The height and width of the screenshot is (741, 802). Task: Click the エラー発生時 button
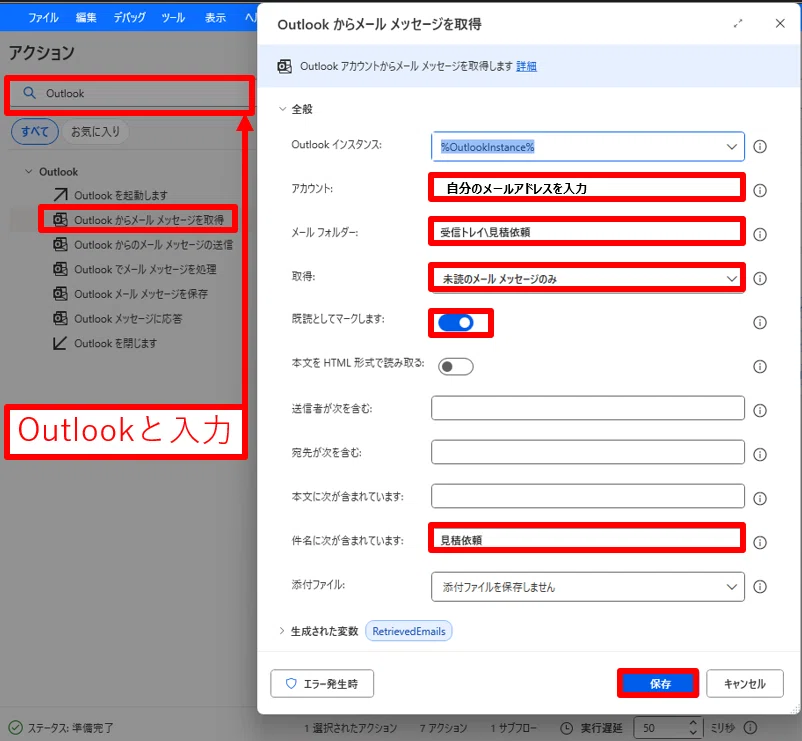pos(322,684)
